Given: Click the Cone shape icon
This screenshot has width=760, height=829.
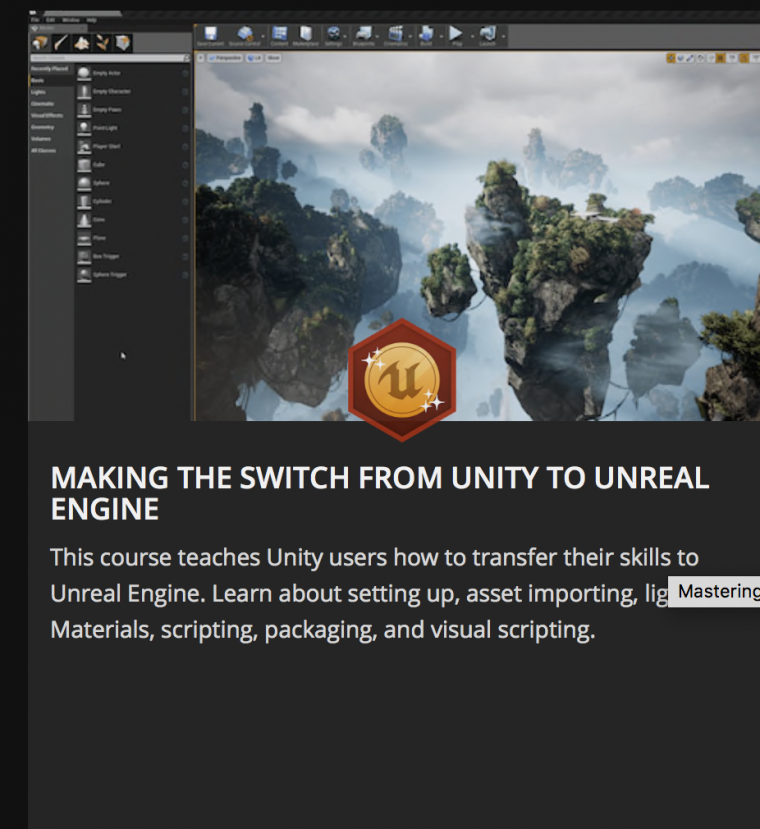Looking at the screenshot, I should (84, 219).
